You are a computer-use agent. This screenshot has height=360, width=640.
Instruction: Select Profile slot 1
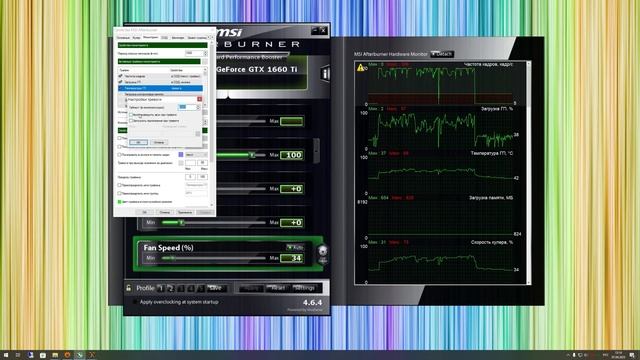coord(160,288)
